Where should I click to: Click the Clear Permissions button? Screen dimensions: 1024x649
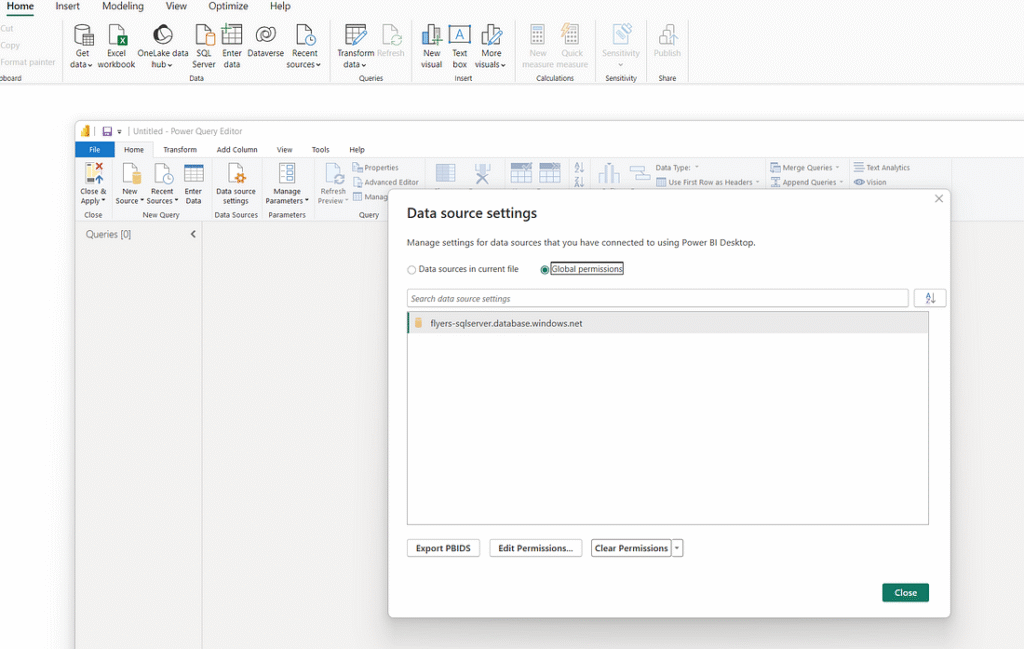pos(632,548)
